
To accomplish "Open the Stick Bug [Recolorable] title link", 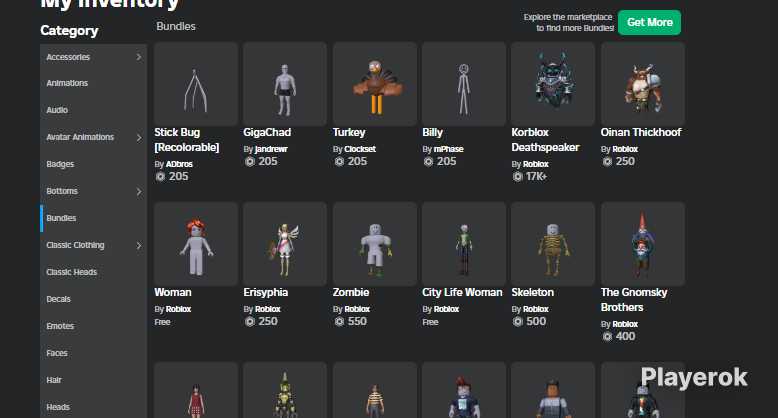I will (x=187, y=140).
